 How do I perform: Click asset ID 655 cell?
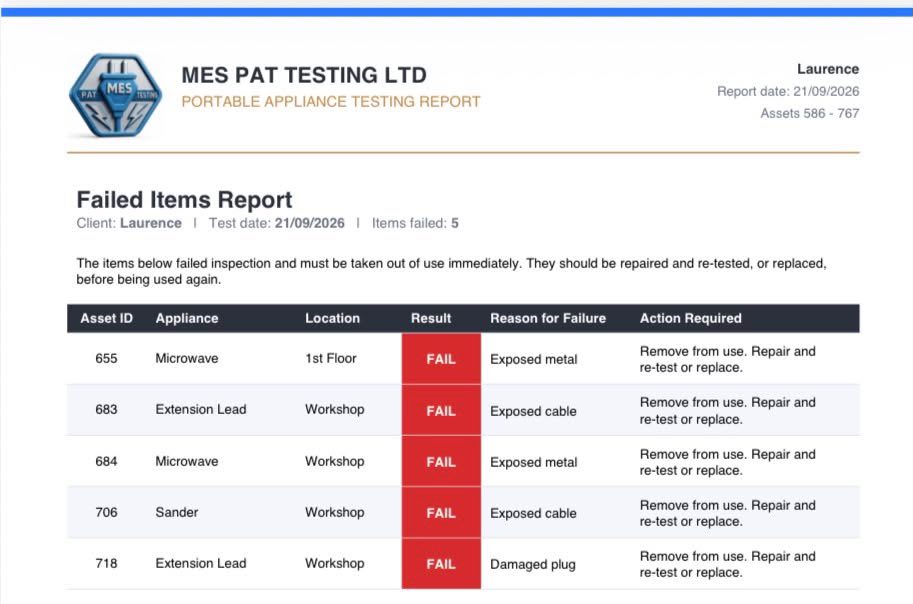click(x=106, y=358)
